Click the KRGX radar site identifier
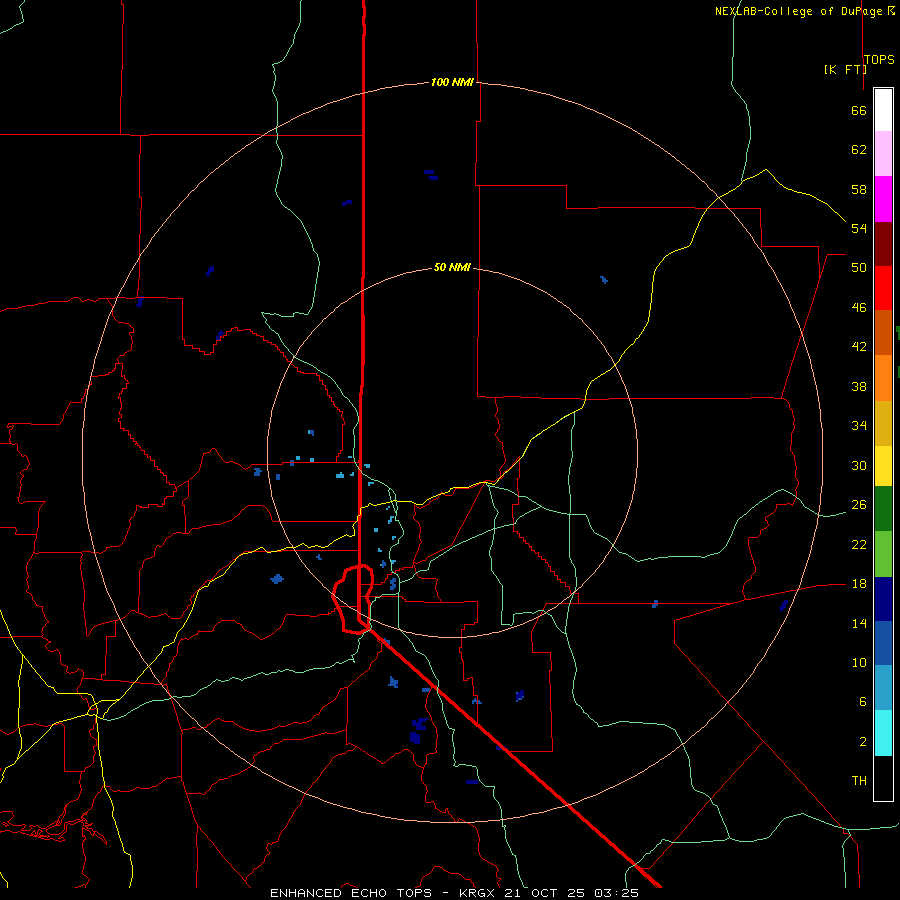900x900 pixels. (479, 893)
